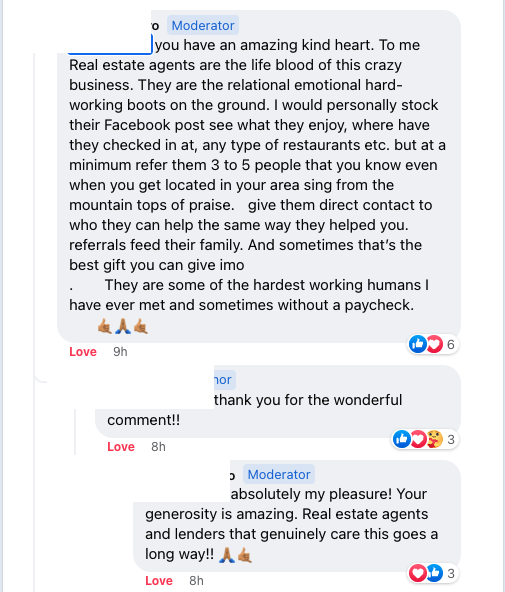Click the thumbs-up reaction icon on first comment
Screen dimensions: 505x592
pos(418,344)
